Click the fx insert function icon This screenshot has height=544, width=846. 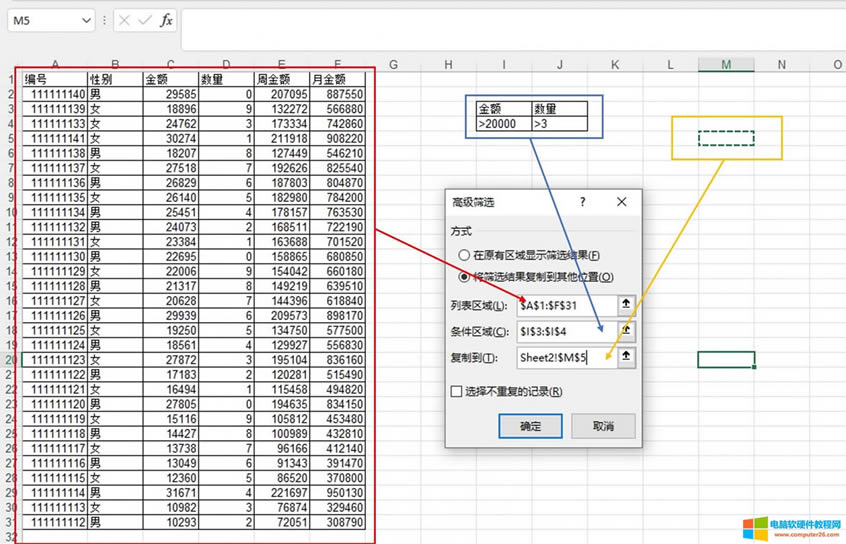pos(166,20)
